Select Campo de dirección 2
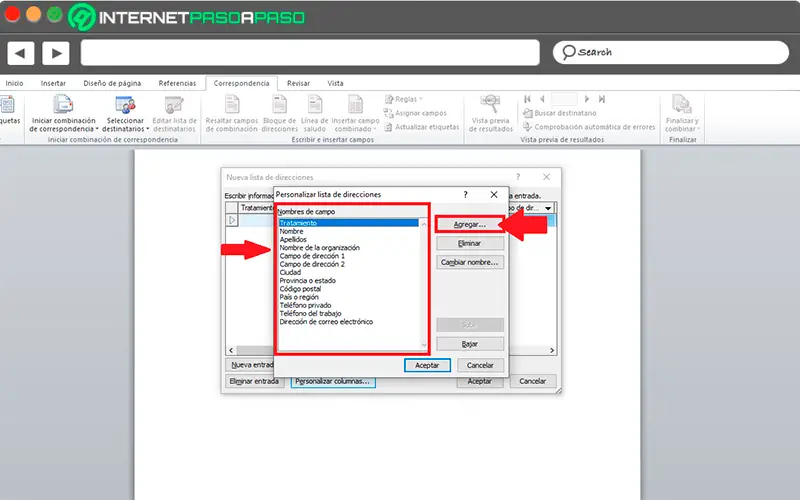800x500 pixels. coord(312,264)
